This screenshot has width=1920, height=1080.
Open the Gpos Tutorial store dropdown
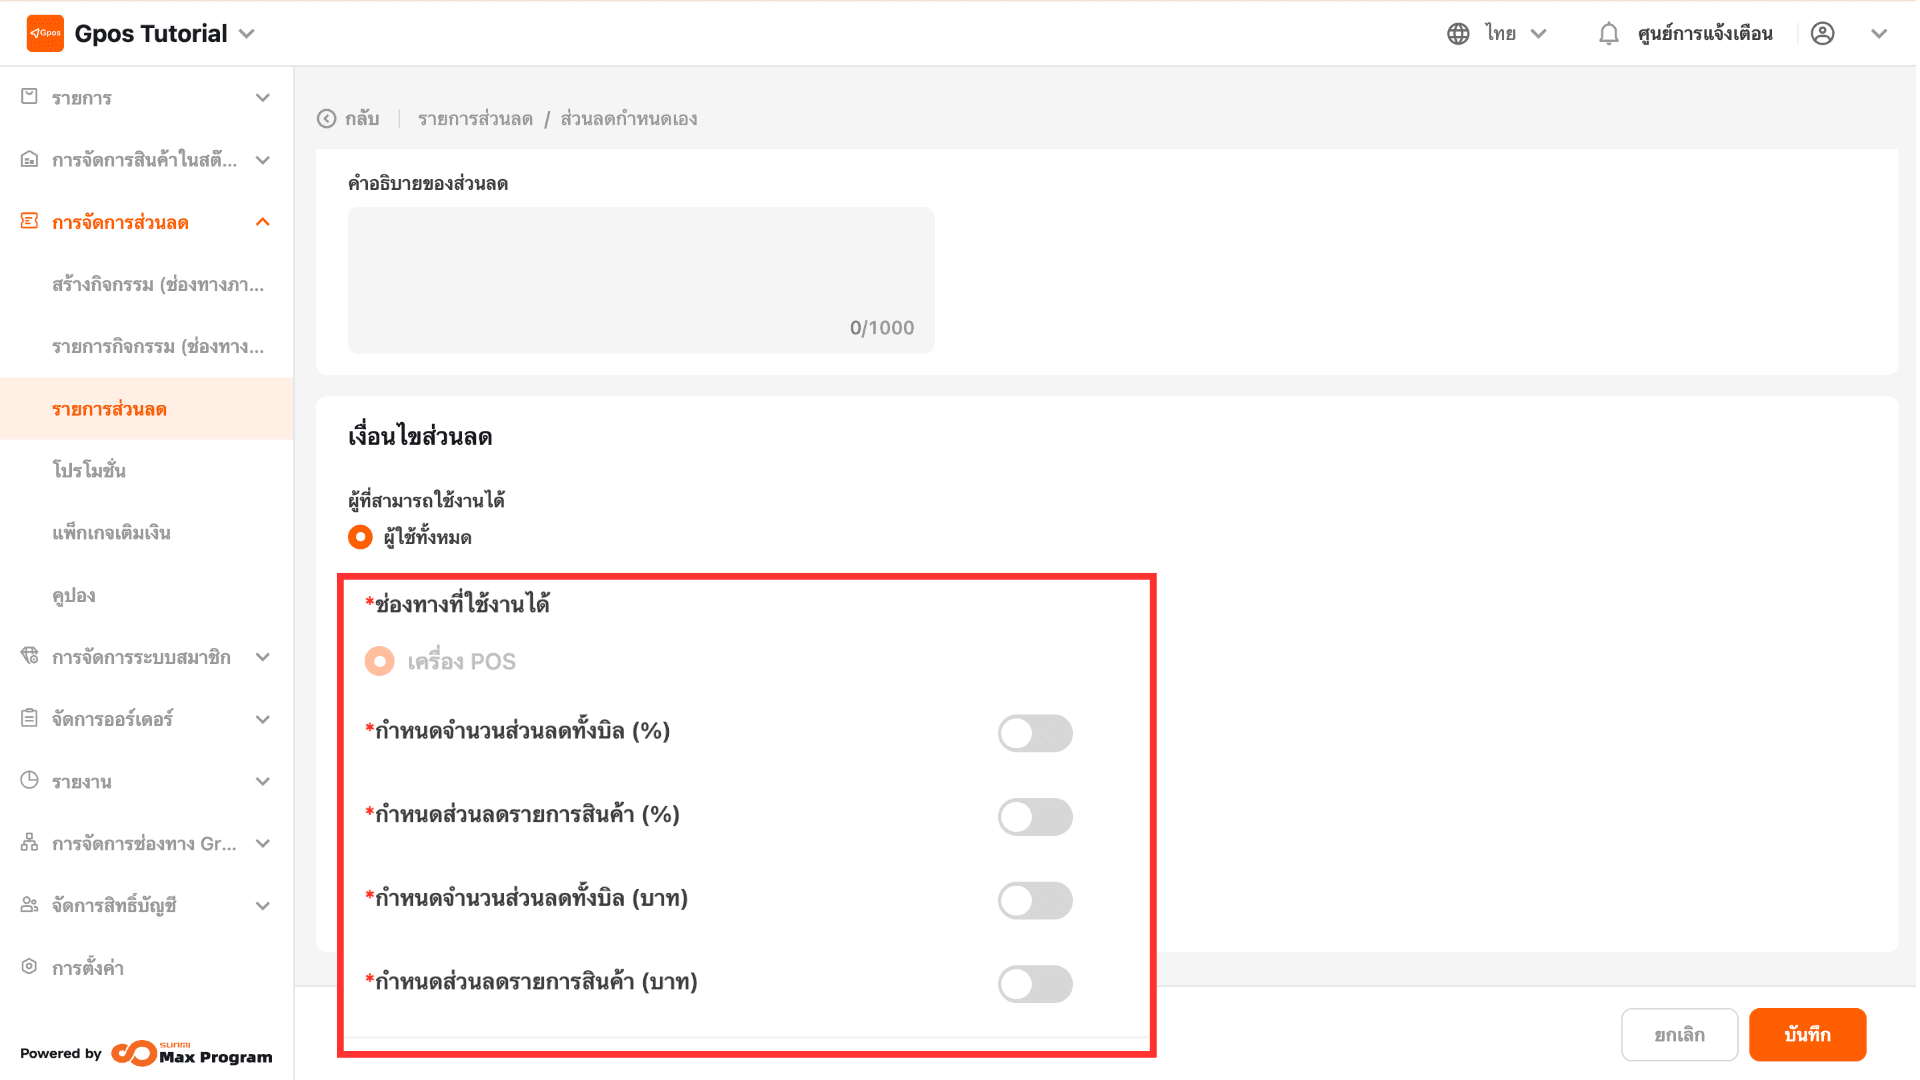[x=247, y=34]
